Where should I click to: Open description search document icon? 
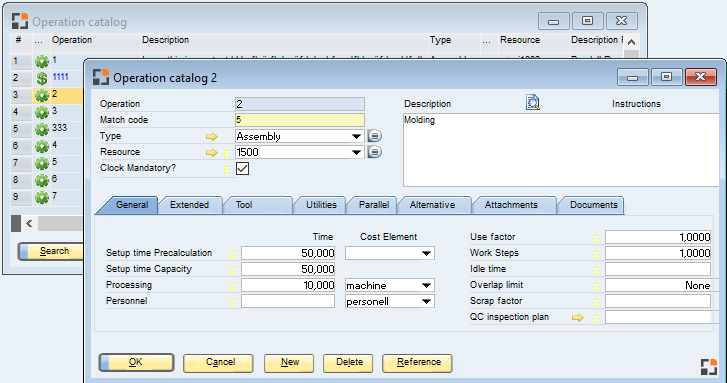tap(533, 102)
